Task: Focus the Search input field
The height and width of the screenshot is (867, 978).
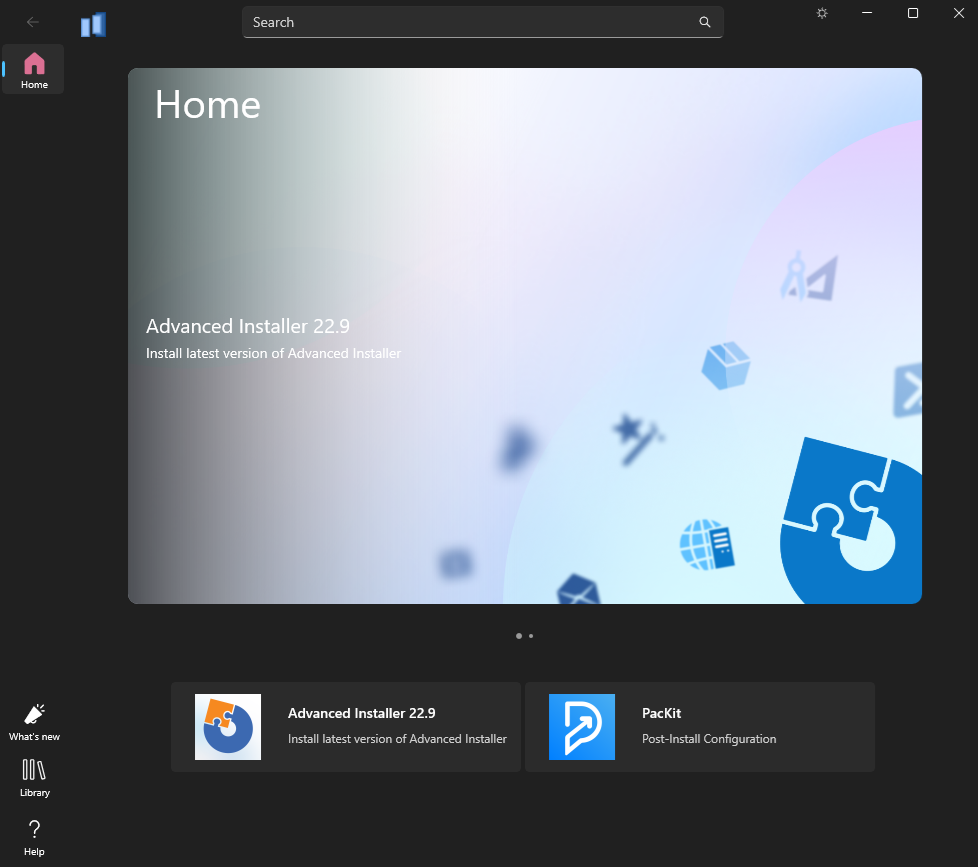Action: coord(482,22)
